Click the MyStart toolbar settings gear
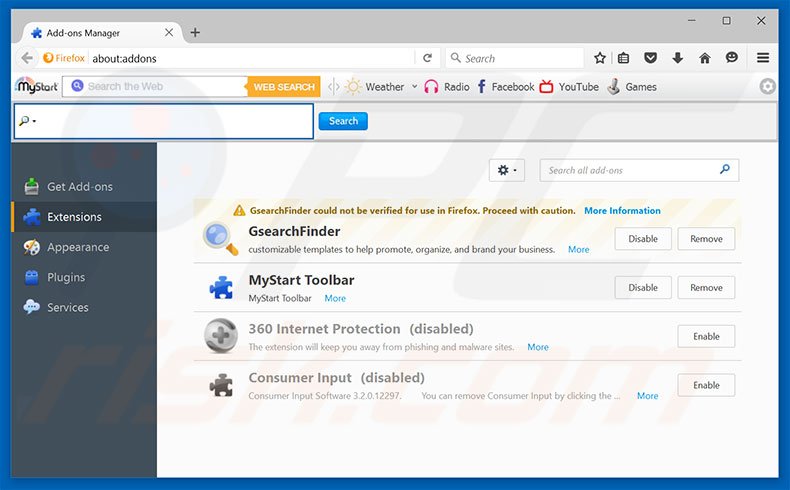The width and height of the screenshot is (790, 490). [x=767, y=87]
